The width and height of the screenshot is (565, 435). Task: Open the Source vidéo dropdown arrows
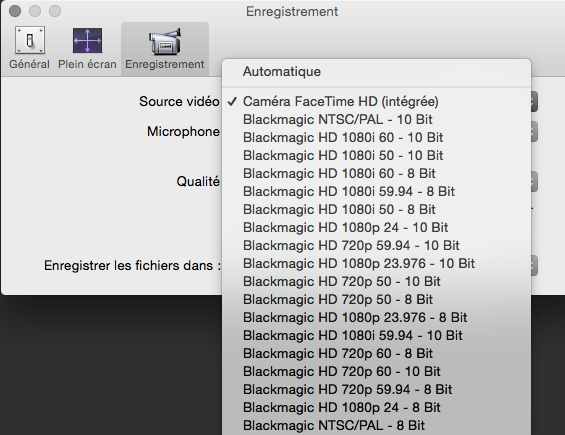click(534, 102)
